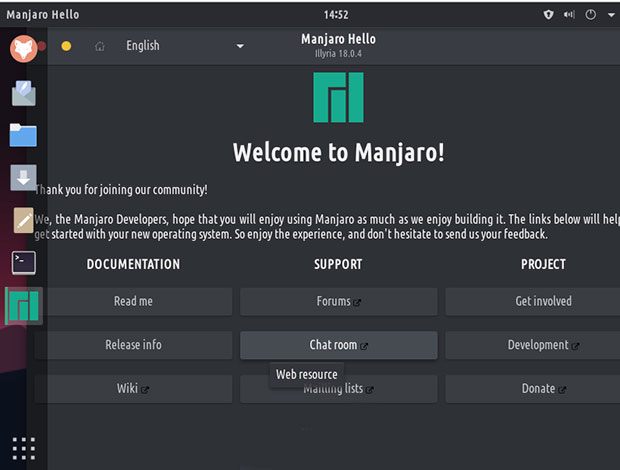Open the Files folder icon in dock
The width and height of the screenshot is (620, 470).
(23, 135)
